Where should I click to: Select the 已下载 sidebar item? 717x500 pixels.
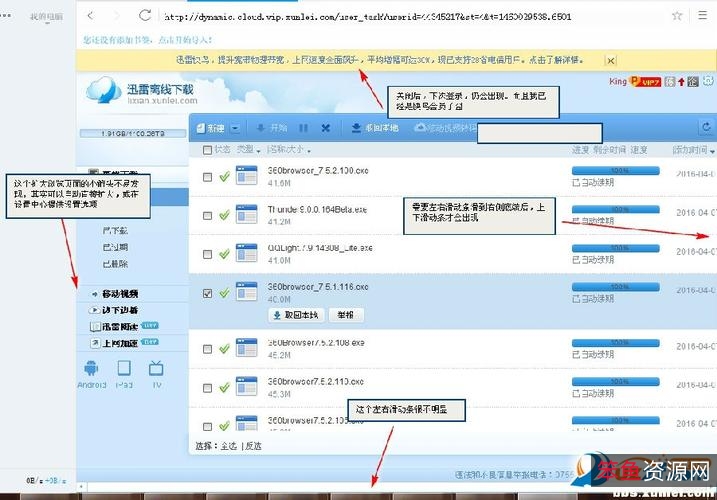(115, 230)
